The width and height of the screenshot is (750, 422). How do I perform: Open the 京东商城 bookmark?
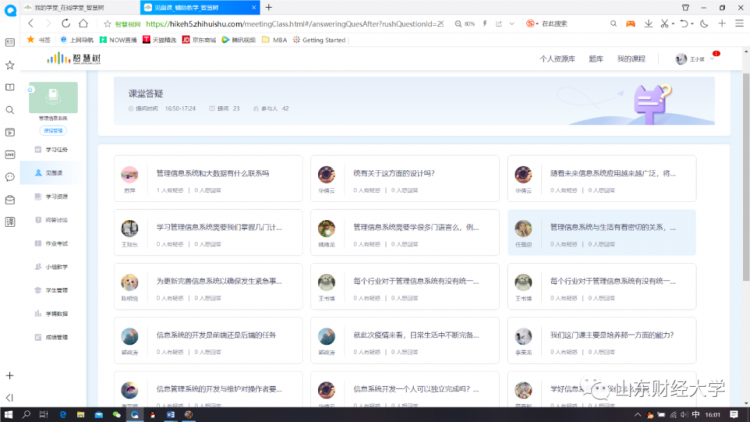pos(199,40)
